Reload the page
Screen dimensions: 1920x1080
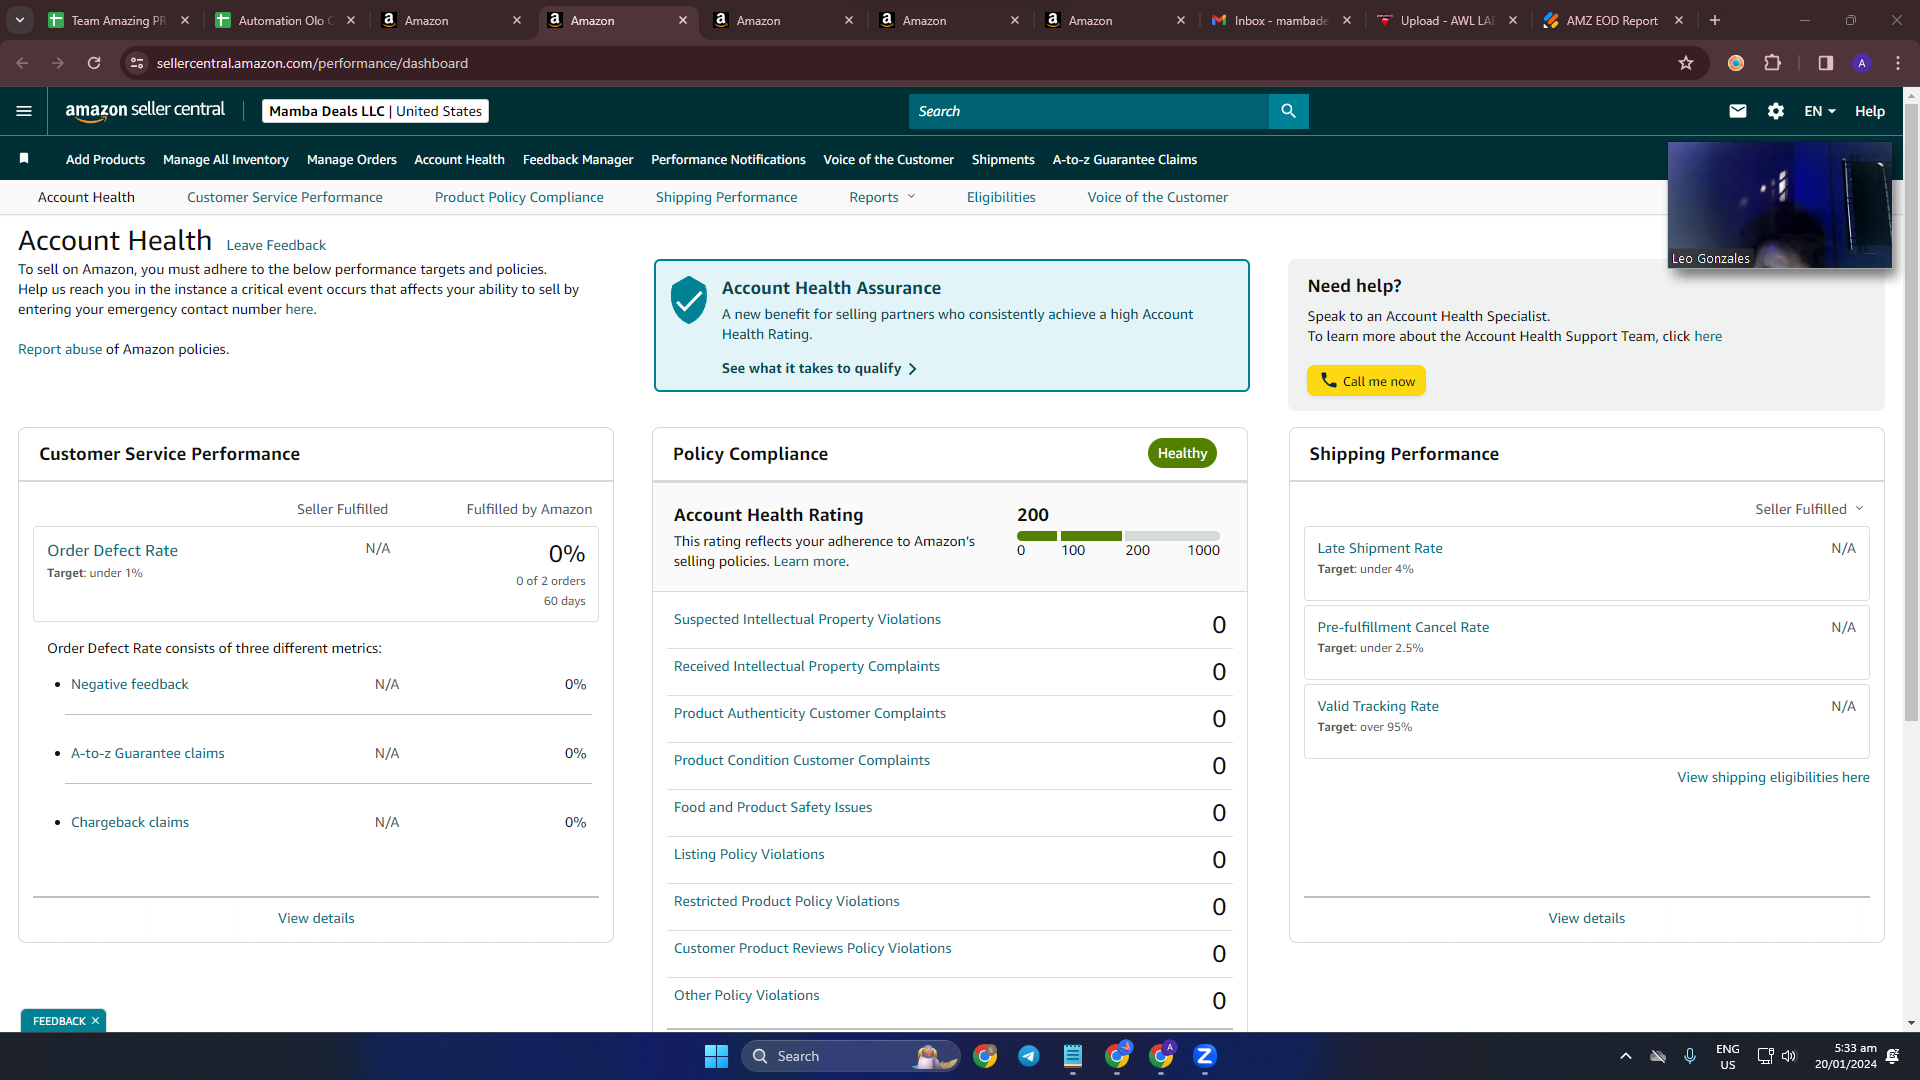tap(94, 63)
